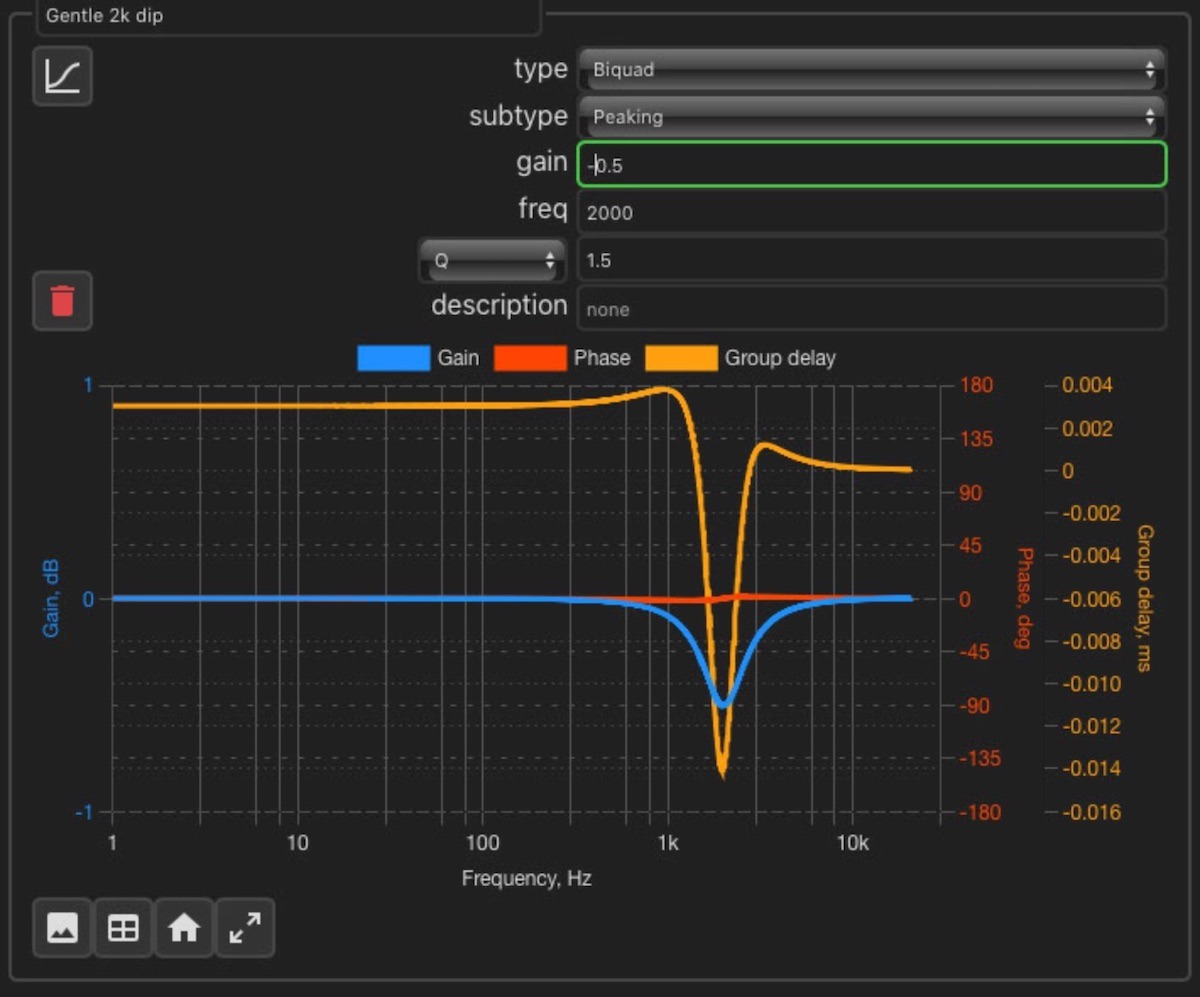Click the Phase legend label
1200x997 pixels.
coord(602,358)
